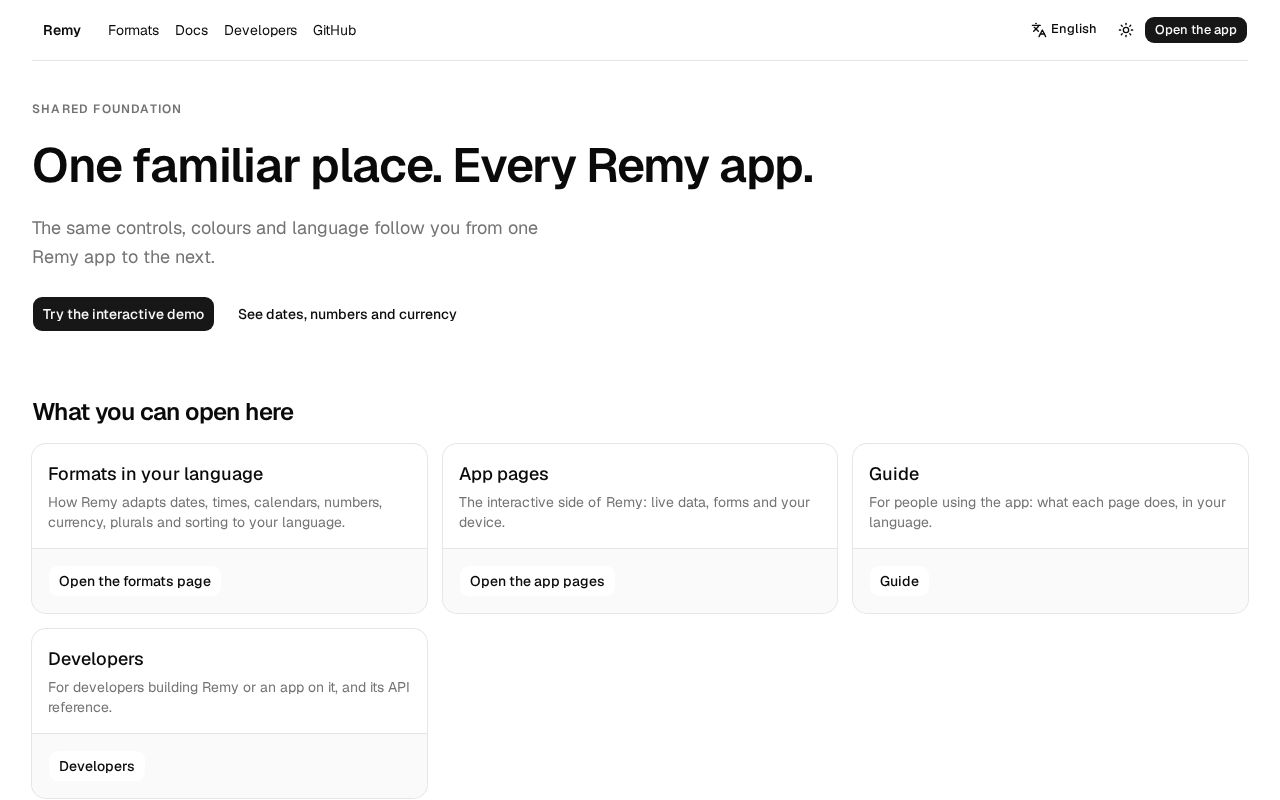Screen dimensions: 1280x800
Task: Open the English language selector
Action: click(x=1064, y=30)
